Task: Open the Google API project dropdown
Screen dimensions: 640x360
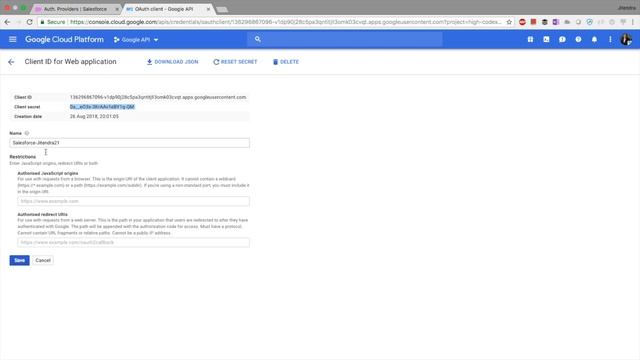Action: coord(136,40)
